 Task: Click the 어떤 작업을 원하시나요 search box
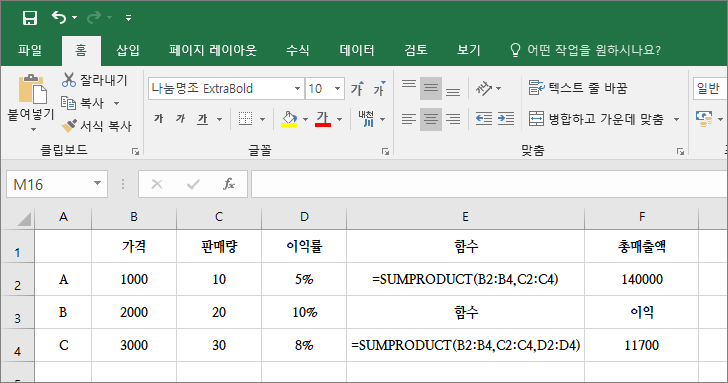(x=586, y=50)
